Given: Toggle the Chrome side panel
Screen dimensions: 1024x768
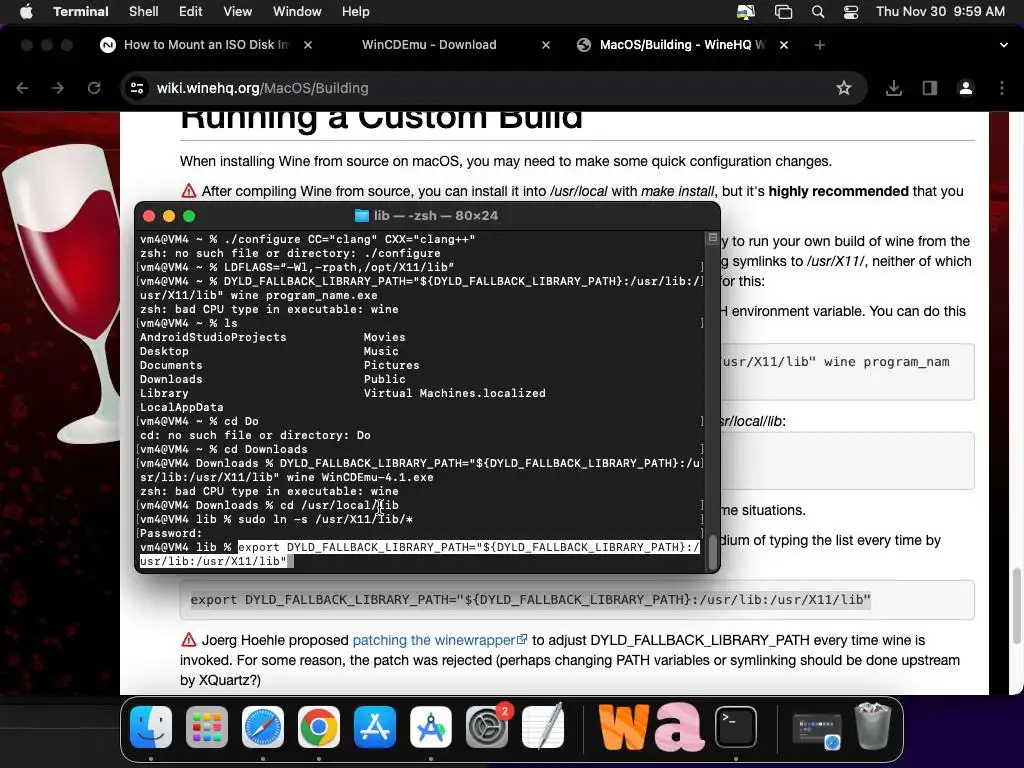Looking at the screenshot, I should coord(929,88).
